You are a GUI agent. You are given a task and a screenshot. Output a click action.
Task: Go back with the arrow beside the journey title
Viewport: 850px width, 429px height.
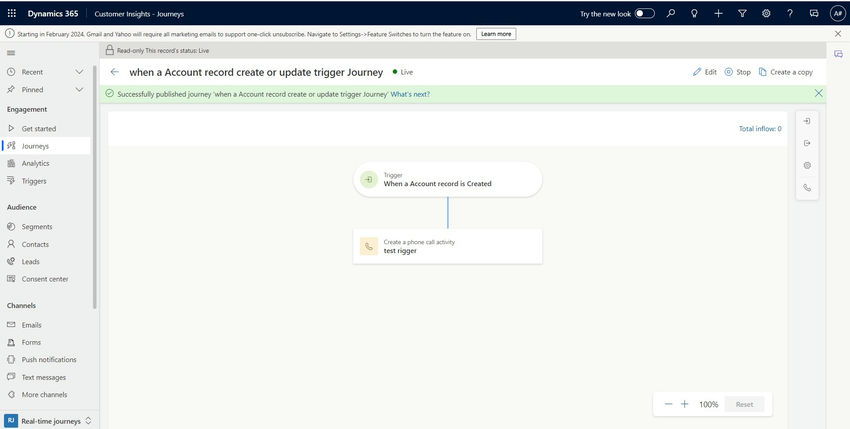[x=114, y=72]
